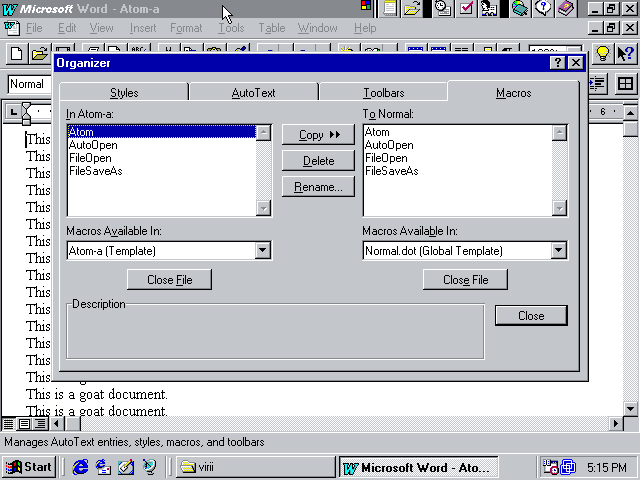Open the Format menu

coord(186,28)
